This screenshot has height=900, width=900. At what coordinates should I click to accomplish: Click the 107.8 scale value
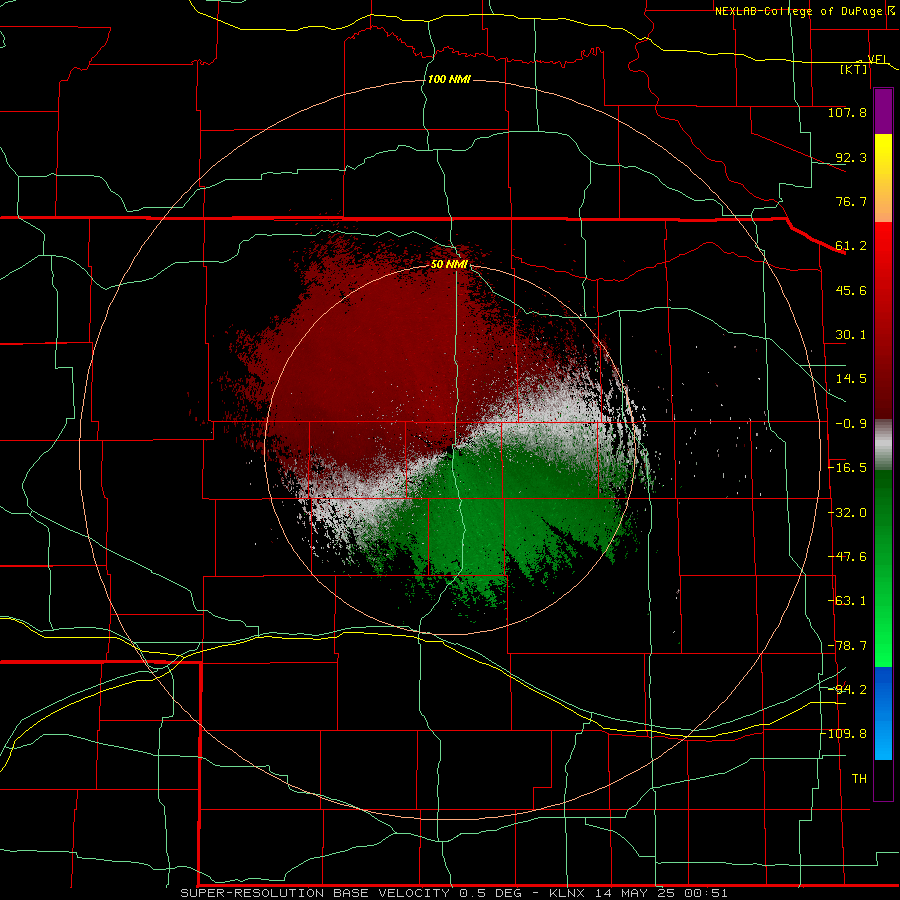(847, 112)
